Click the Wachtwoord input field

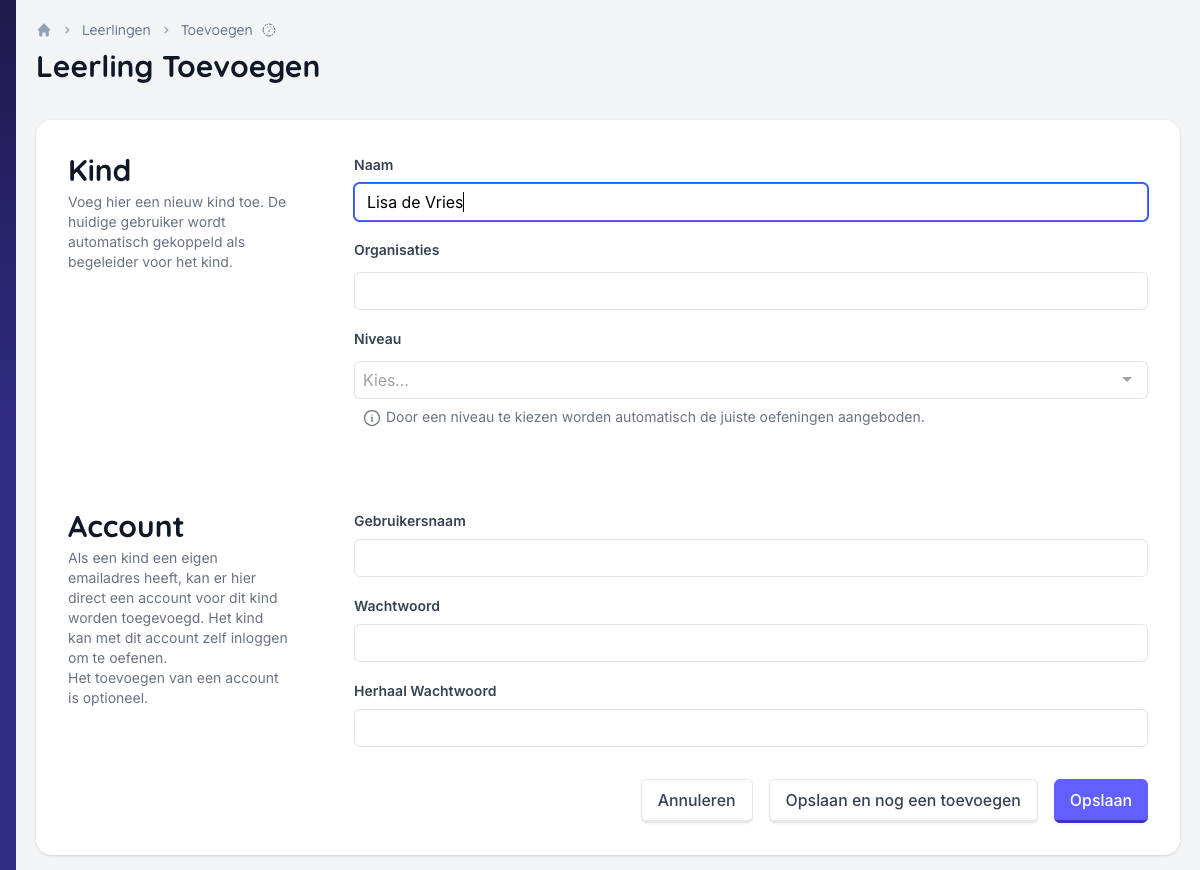click(750, 643)
